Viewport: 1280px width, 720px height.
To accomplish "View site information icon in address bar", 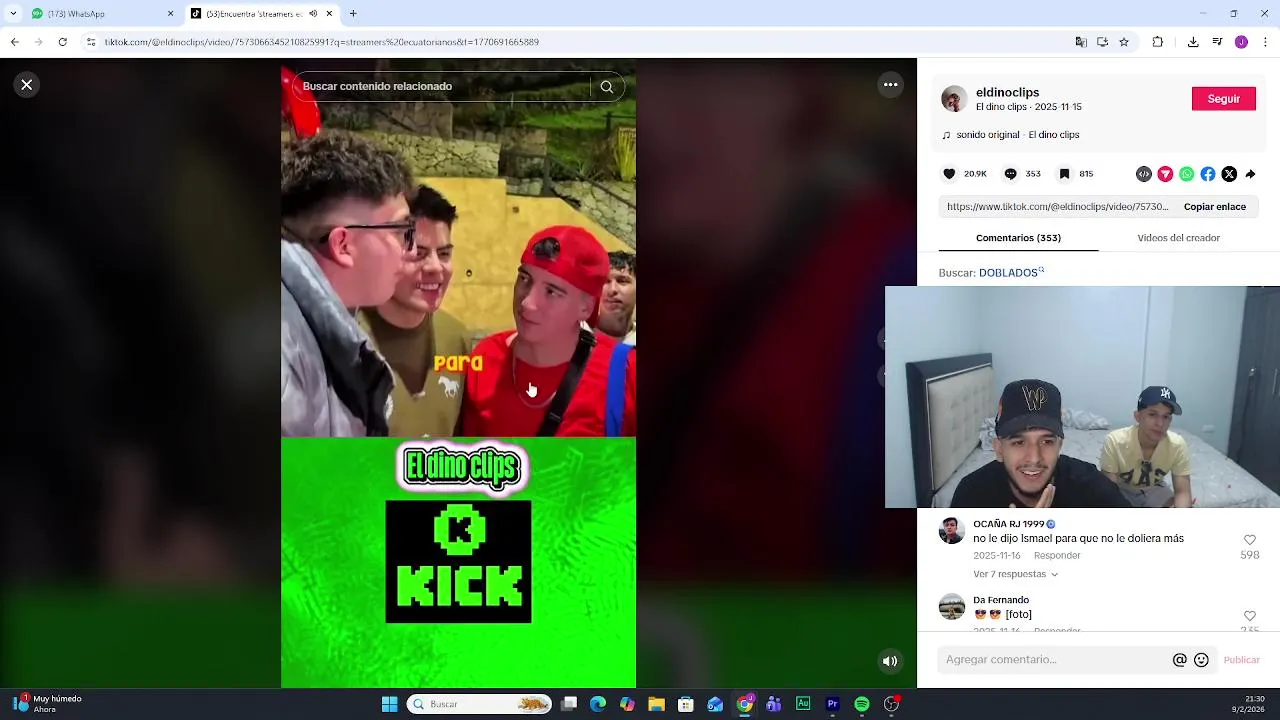I will [x=91, y=42].
